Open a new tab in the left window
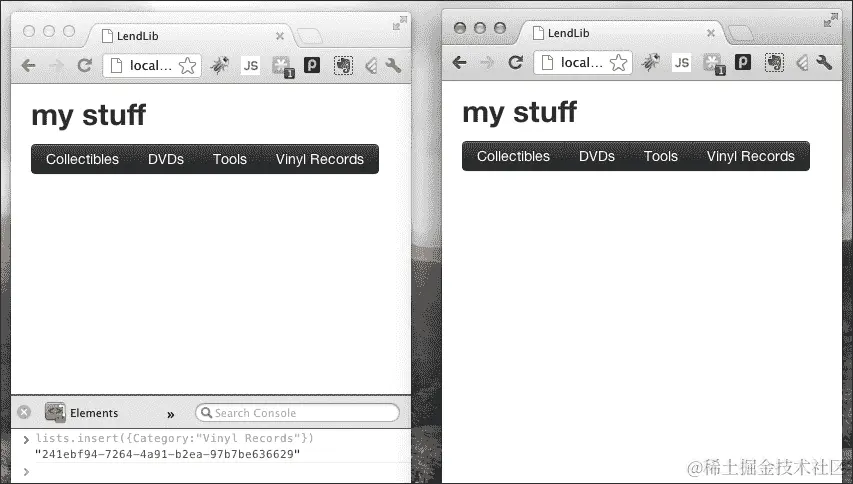The height and width of the screenshot is (484, 853). tap(310, 37)
